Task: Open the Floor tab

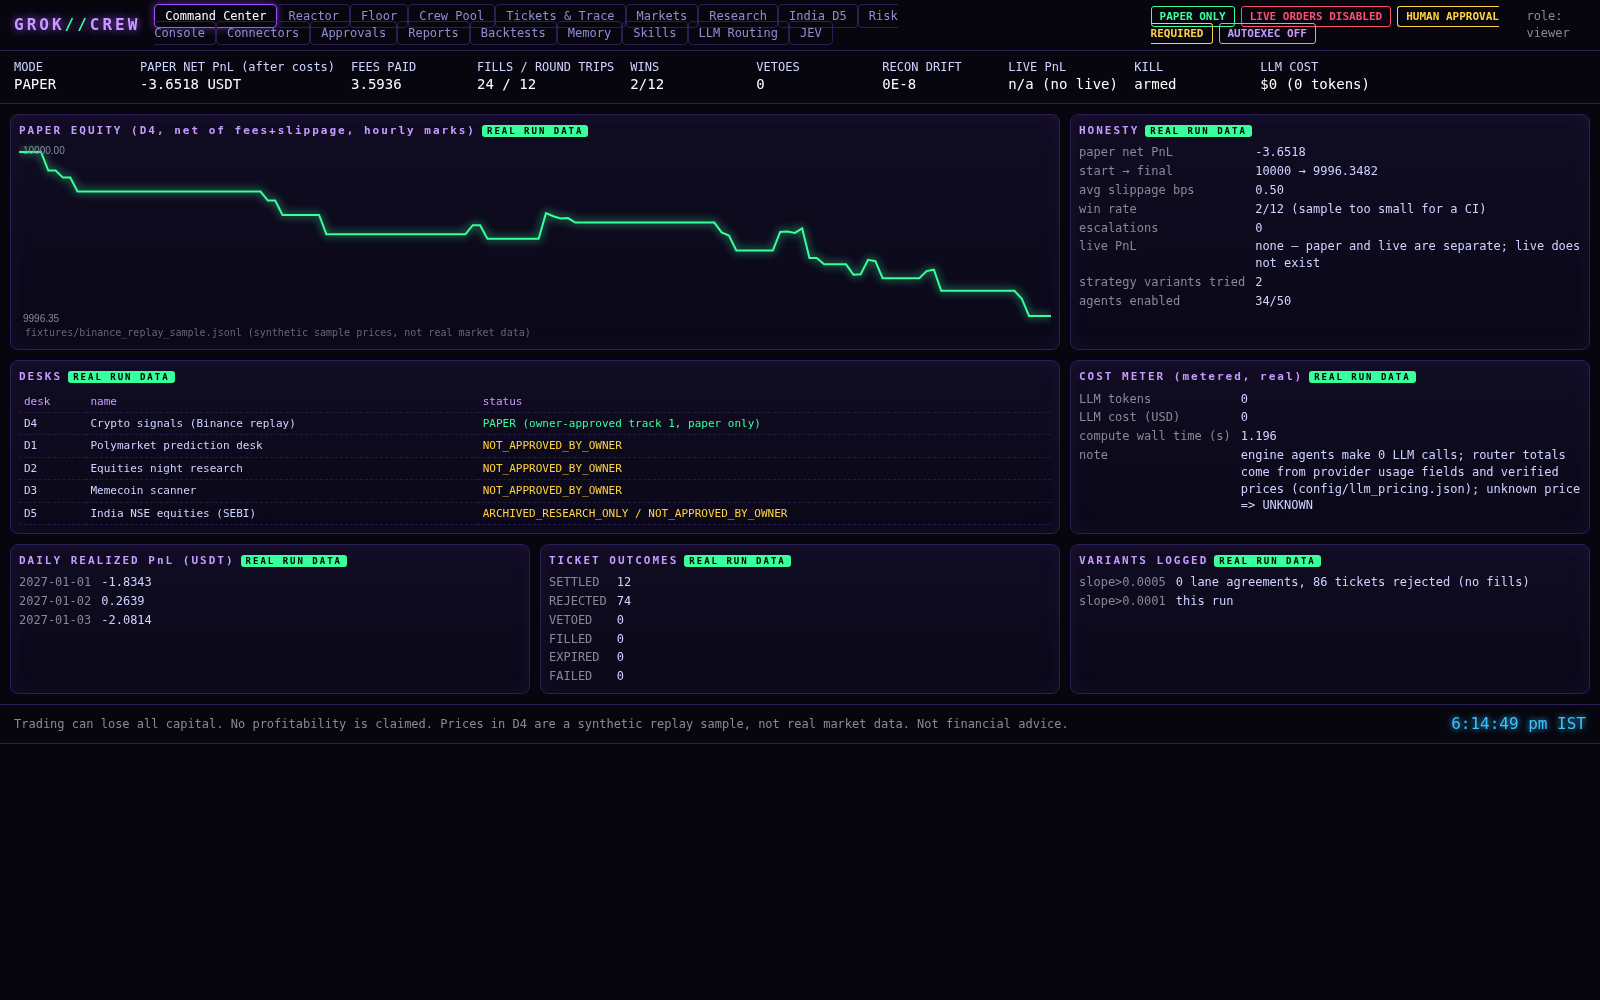Action: pyautogui.click(x=379, y=16)
